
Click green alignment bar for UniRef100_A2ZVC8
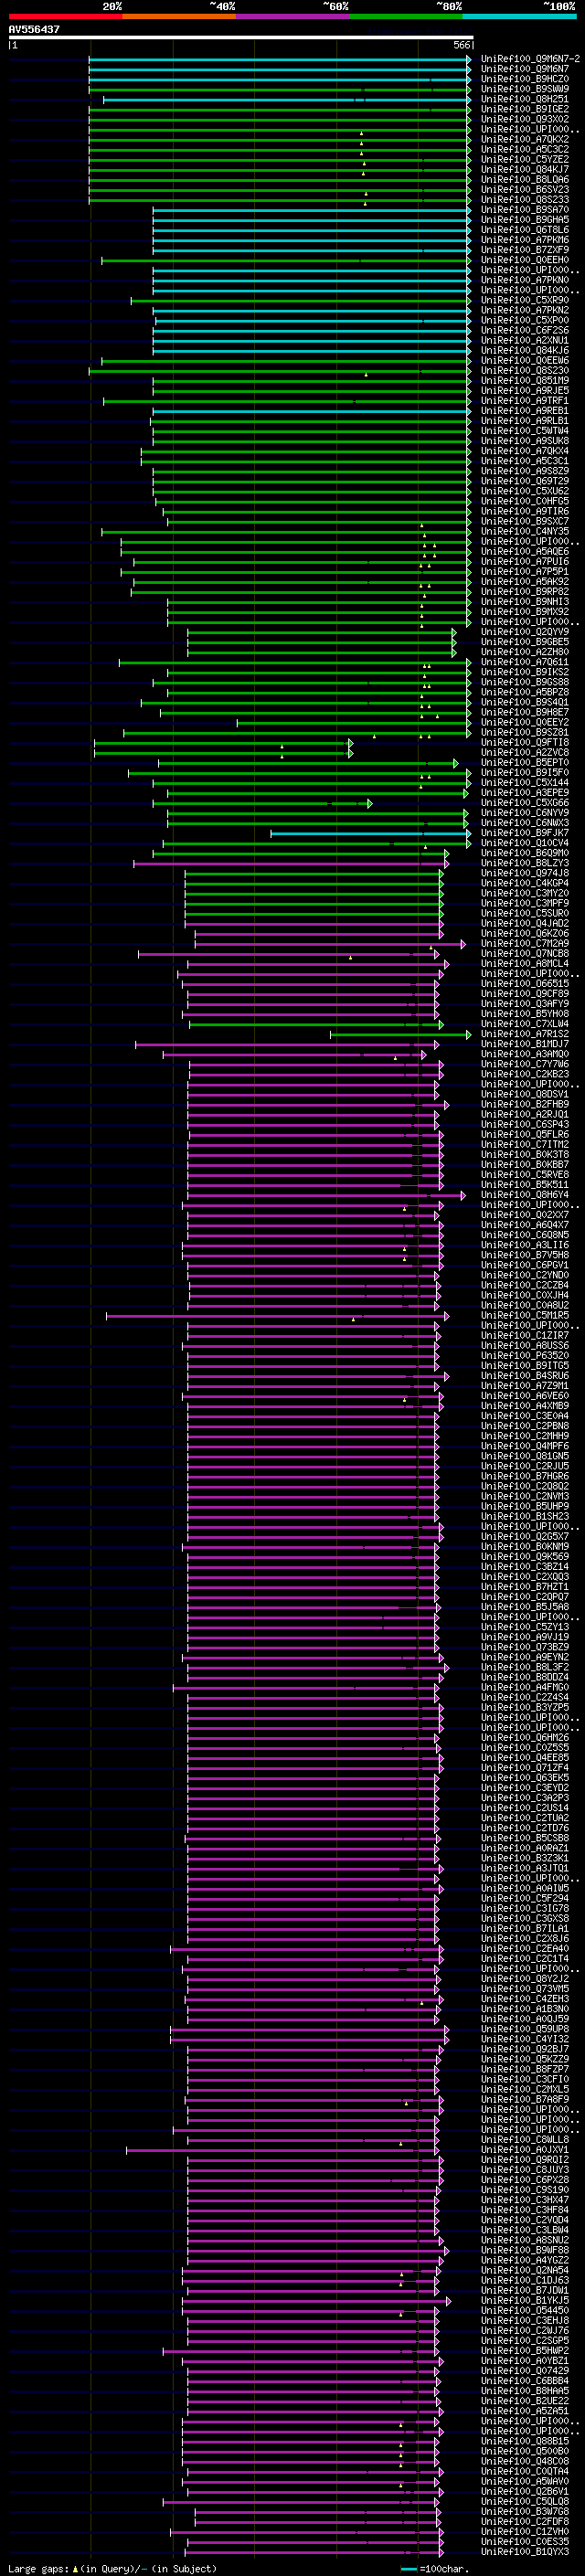pos(223,753)
